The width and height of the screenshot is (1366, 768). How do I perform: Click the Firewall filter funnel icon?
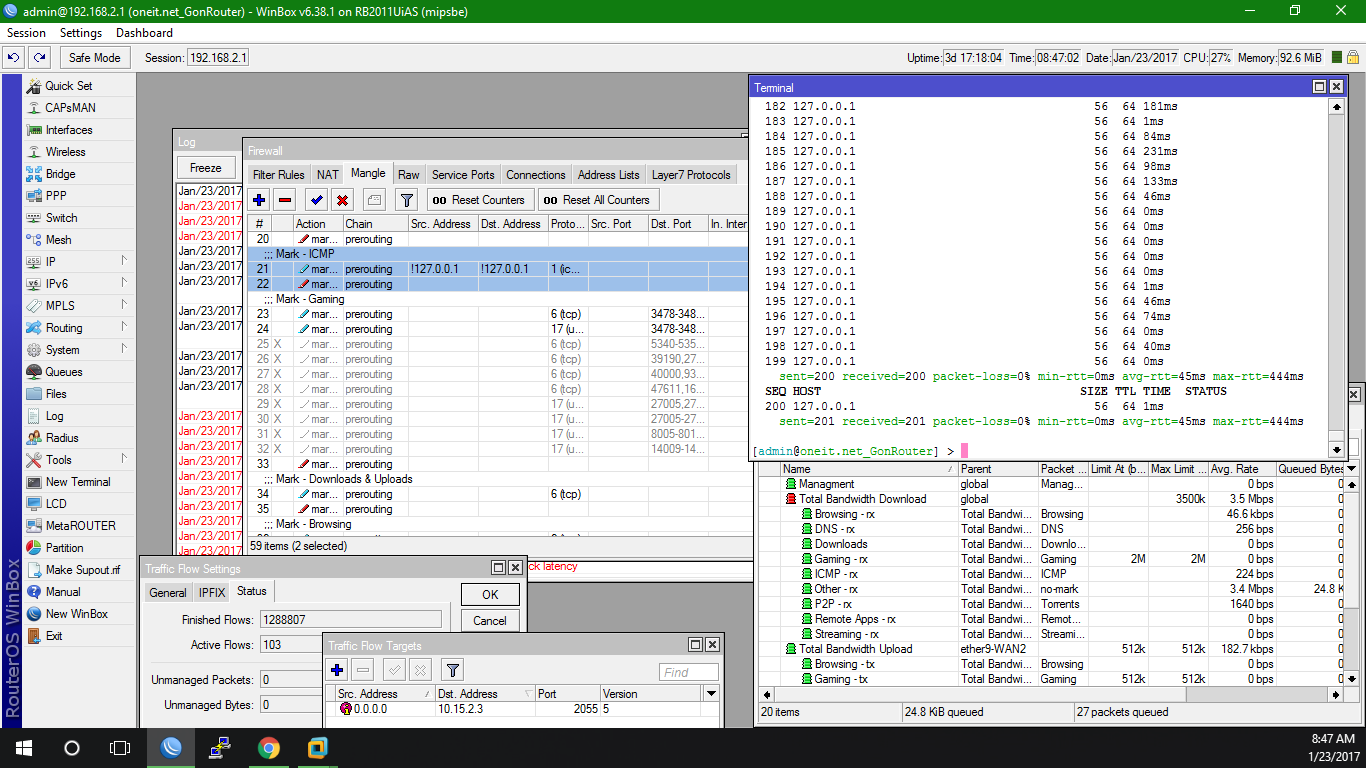click(406, 200)
